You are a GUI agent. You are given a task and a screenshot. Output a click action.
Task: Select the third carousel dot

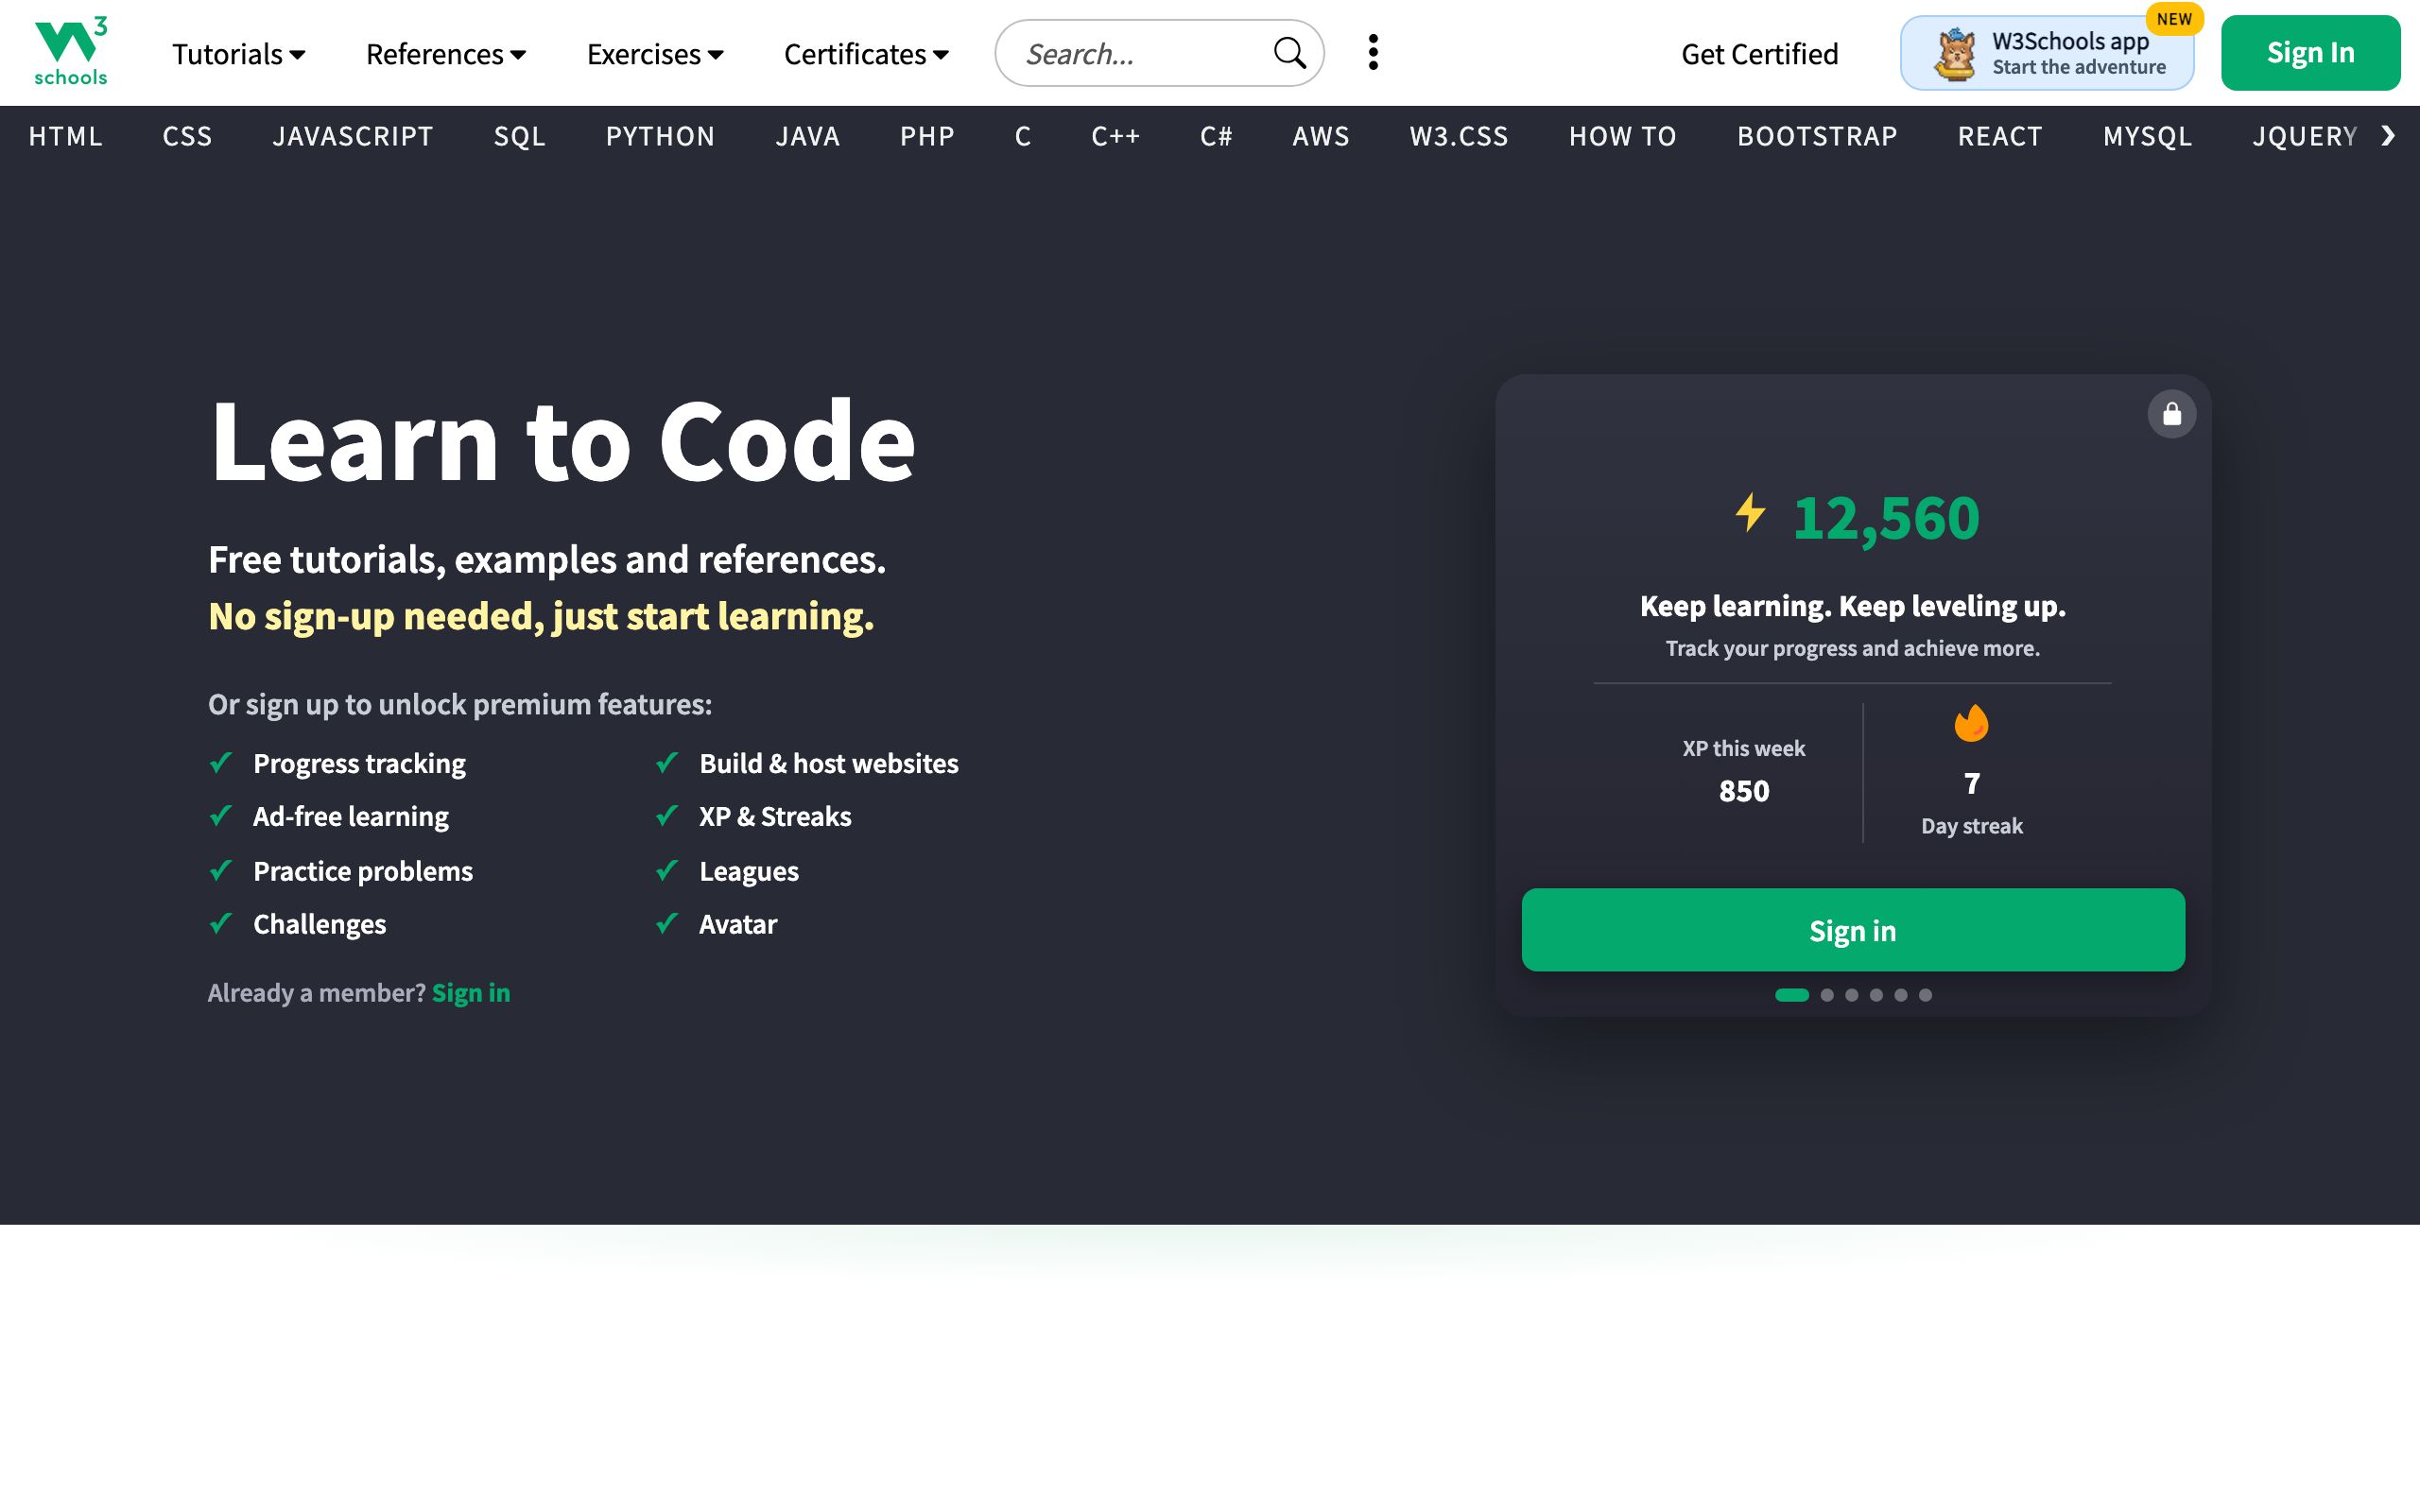tap(1851, 995)
